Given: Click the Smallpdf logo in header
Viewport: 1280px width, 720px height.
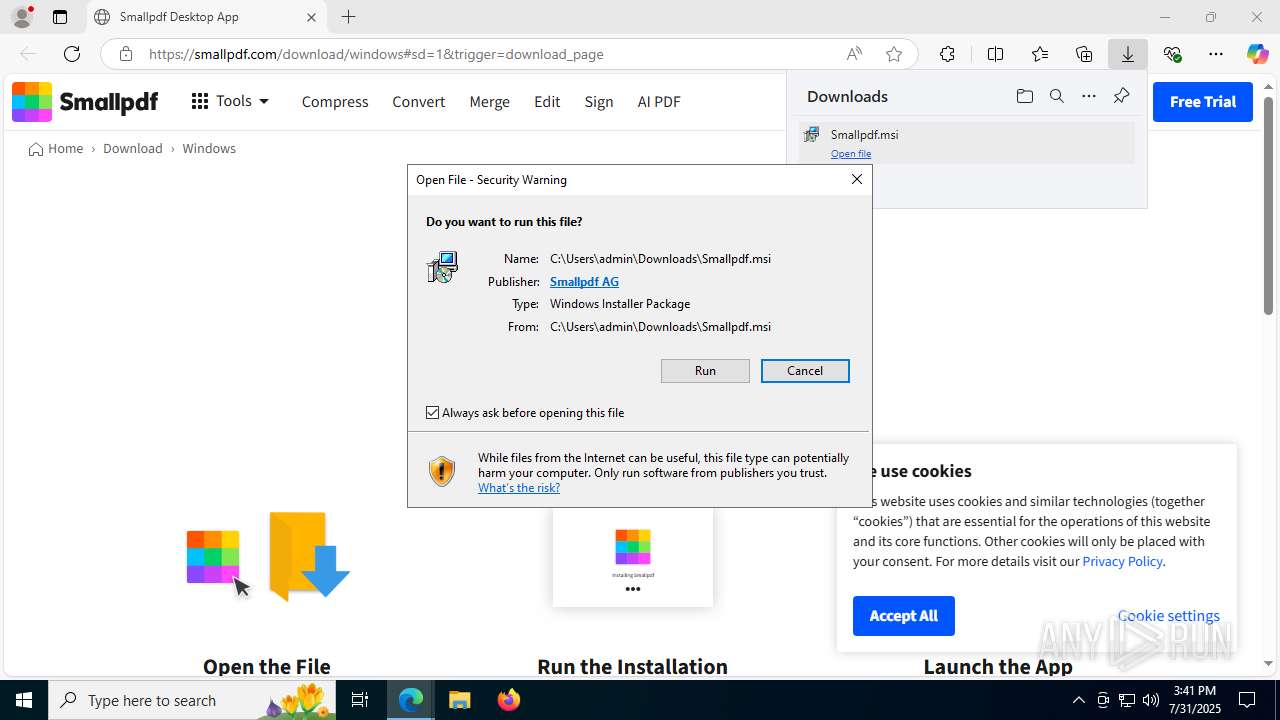Looking at the screenshot, I should tap(85, 102).
